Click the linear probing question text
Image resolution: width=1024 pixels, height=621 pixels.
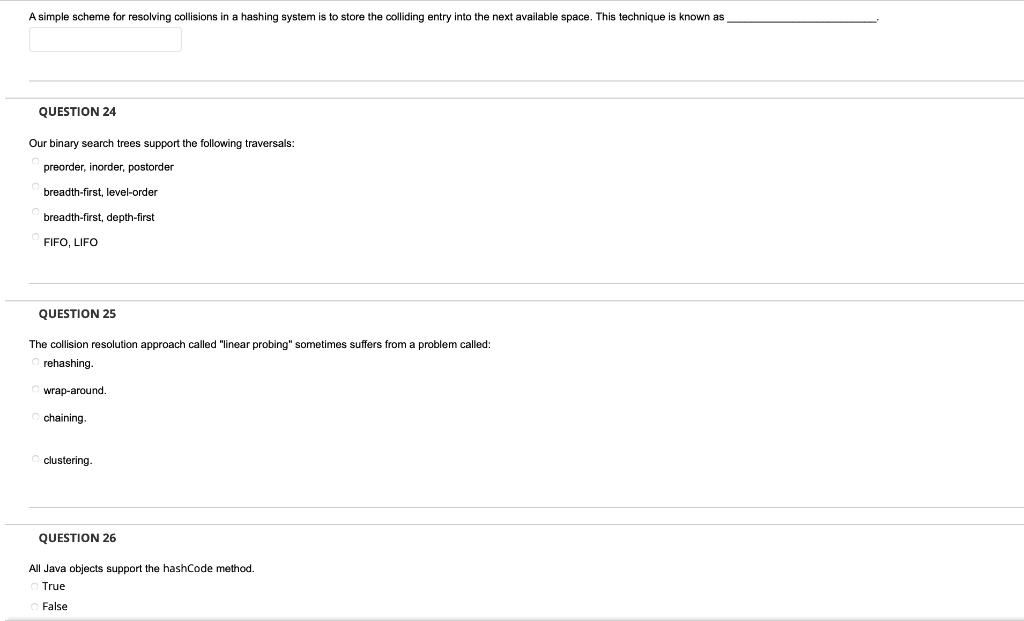(260, 344)
